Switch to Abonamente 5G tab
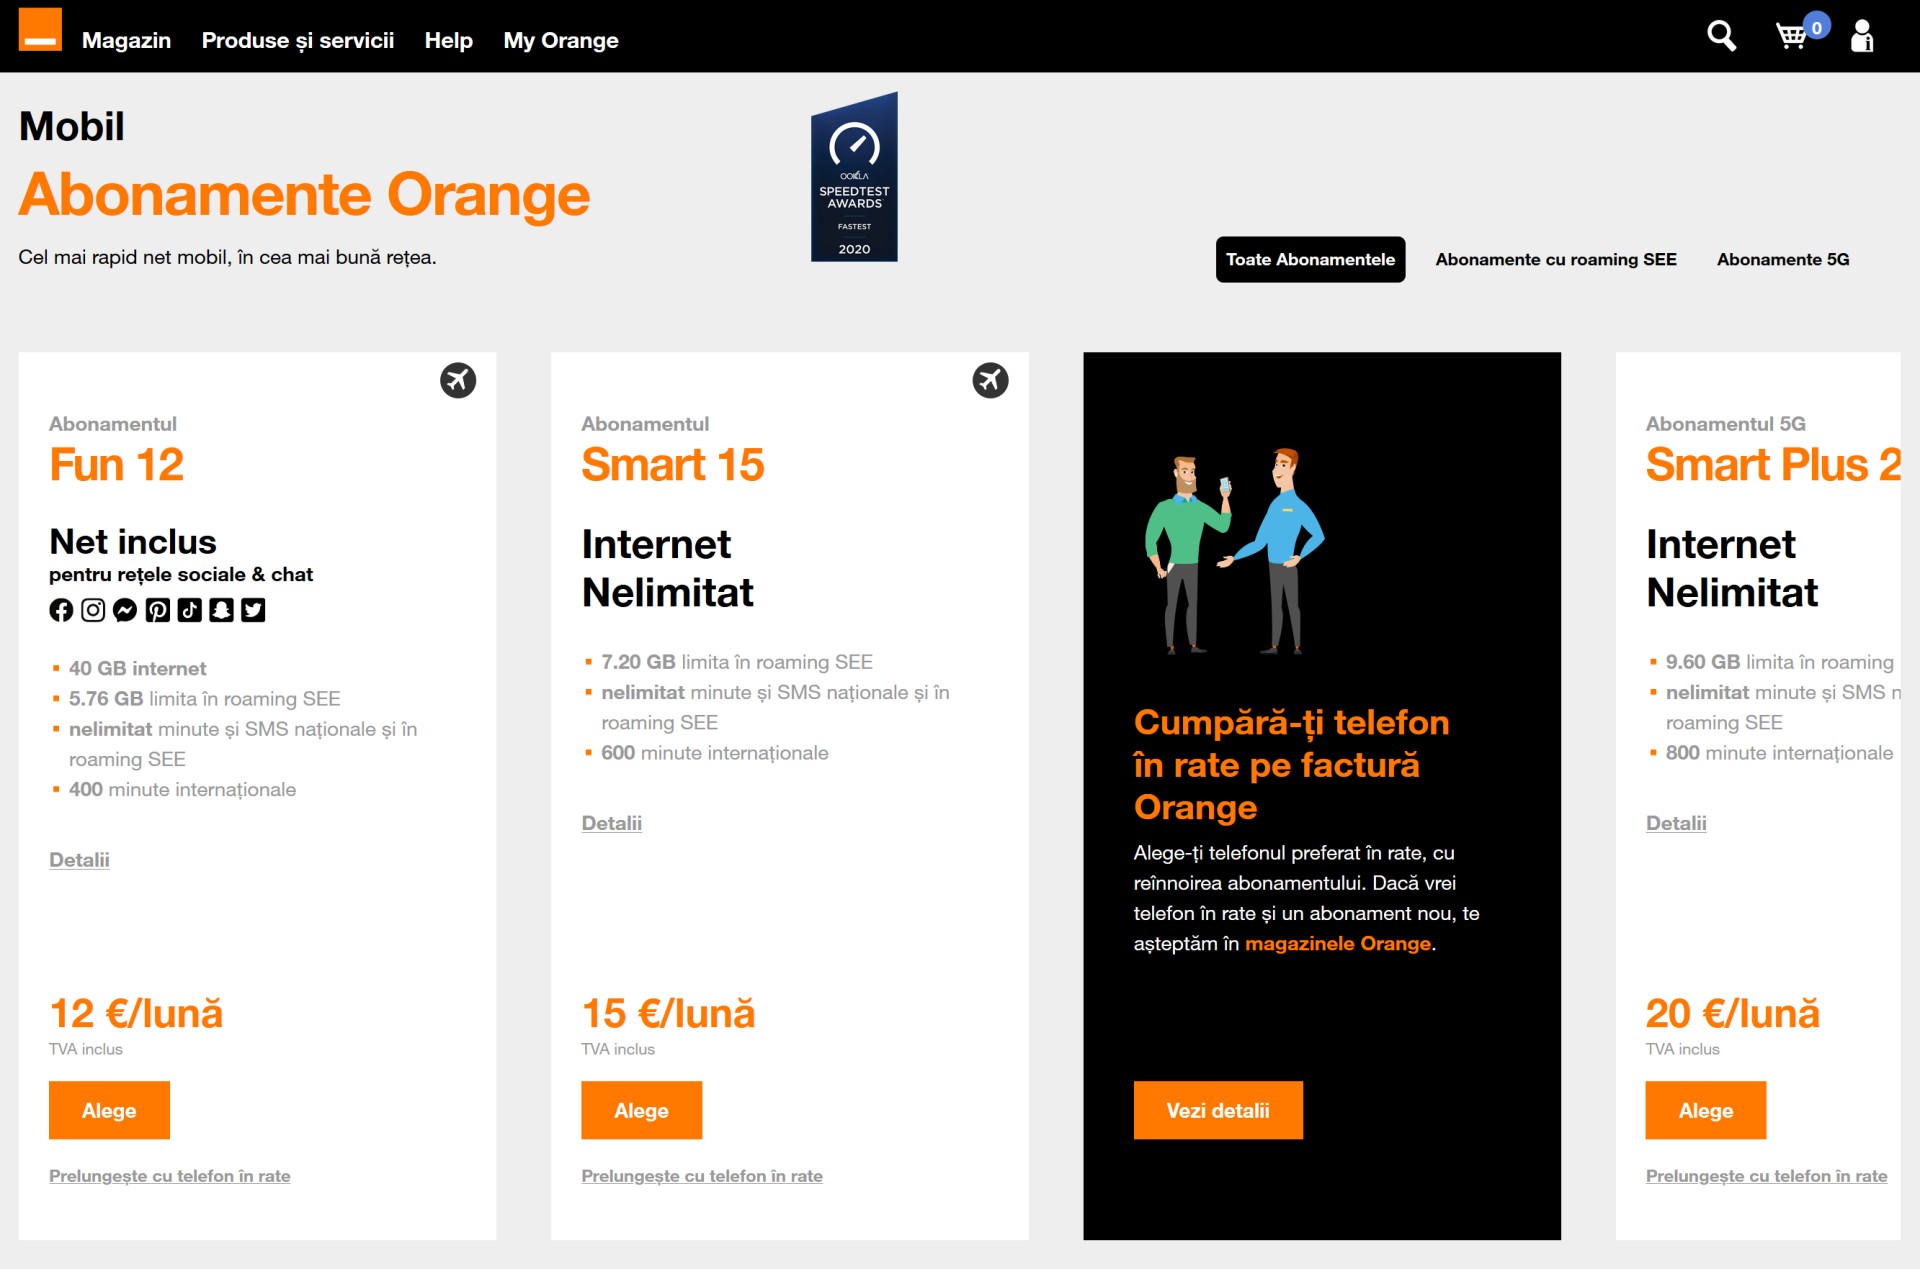This screenshot has width=1920, height=1269. (1782, 259)
